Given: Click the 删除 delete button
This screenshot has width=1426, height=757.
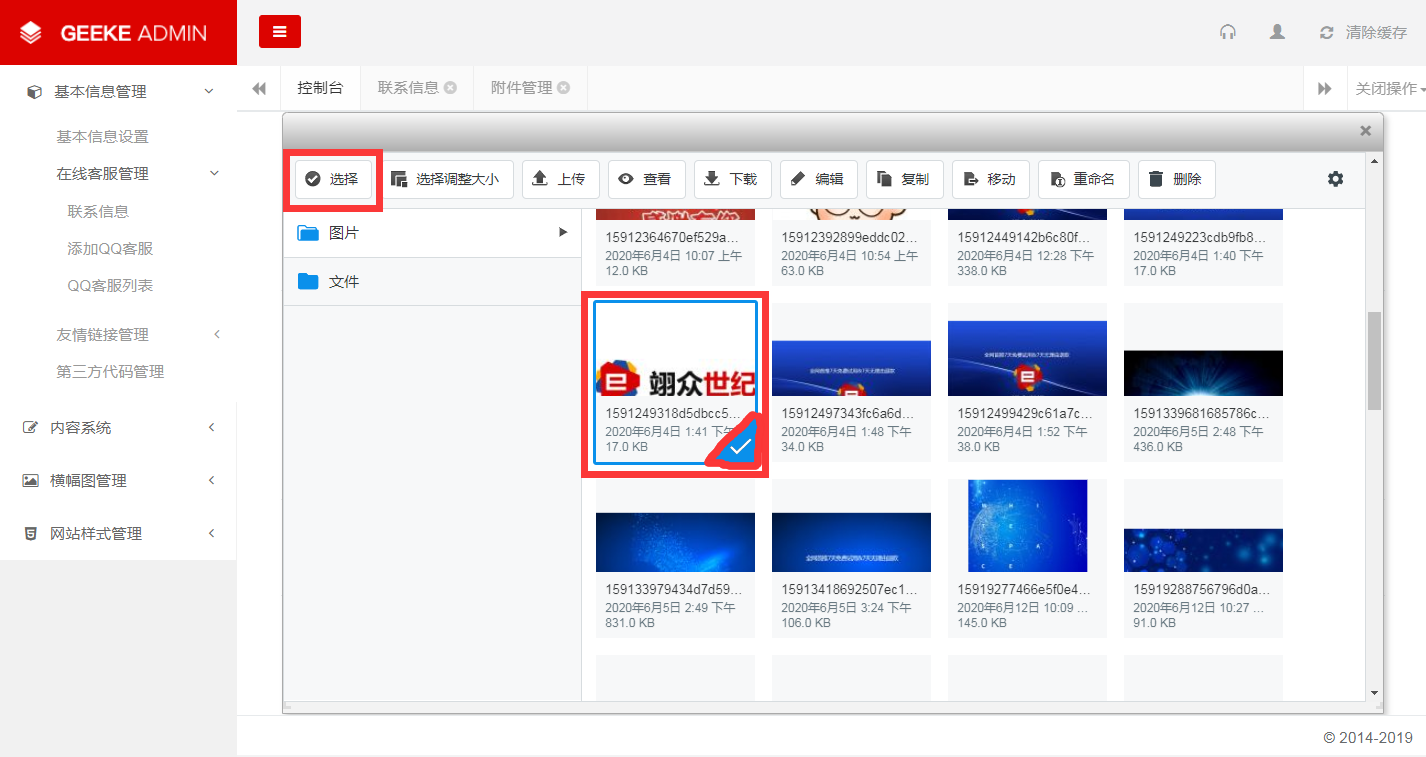Looking at the screenshot, I should tap(1176, 179).
